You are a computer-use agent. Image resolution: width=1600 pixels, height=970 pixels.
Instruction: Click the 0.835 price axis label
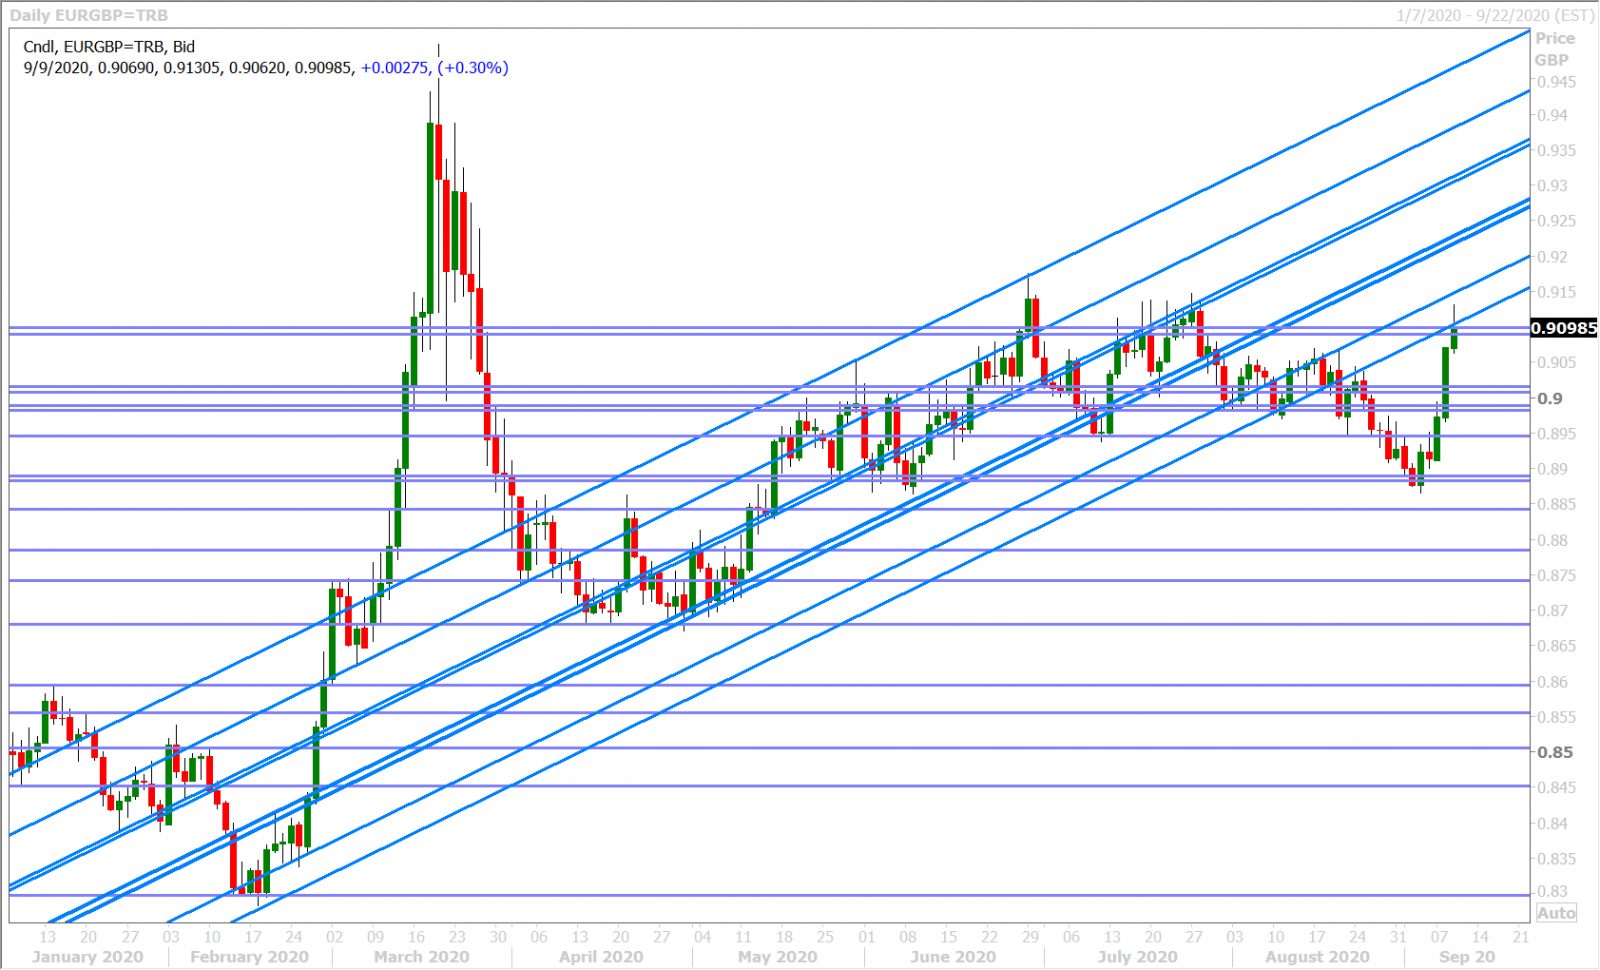[1557, 858]
